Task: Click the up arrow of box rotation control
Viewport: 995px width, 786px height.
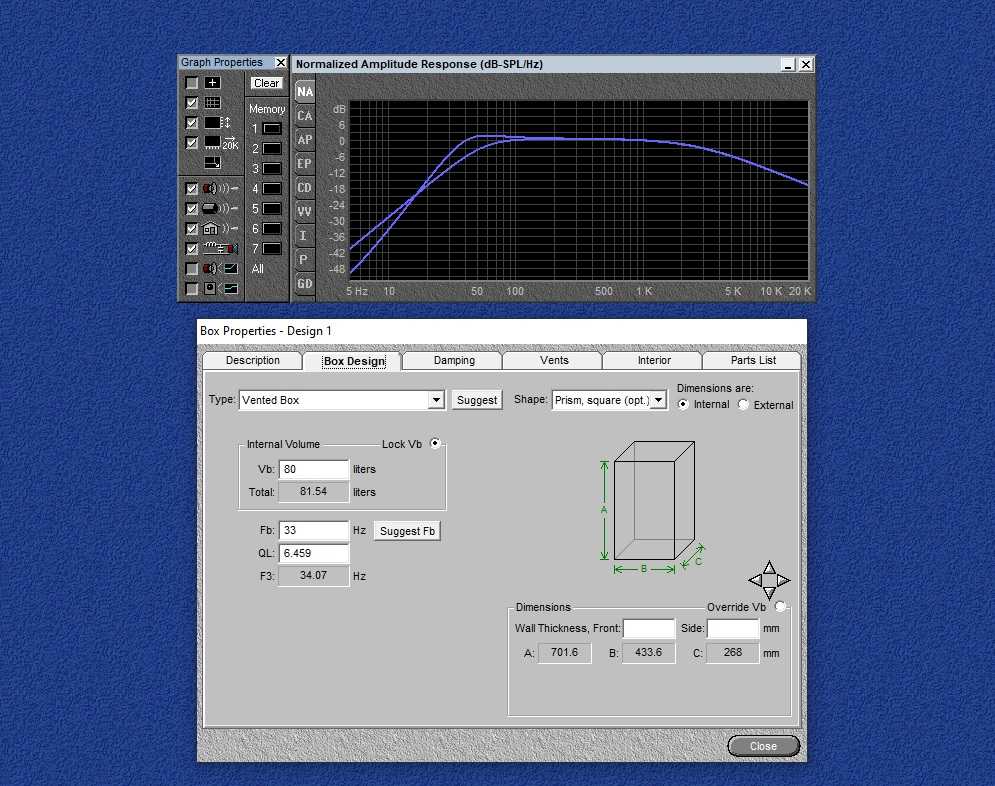Action: click(769, 567)
